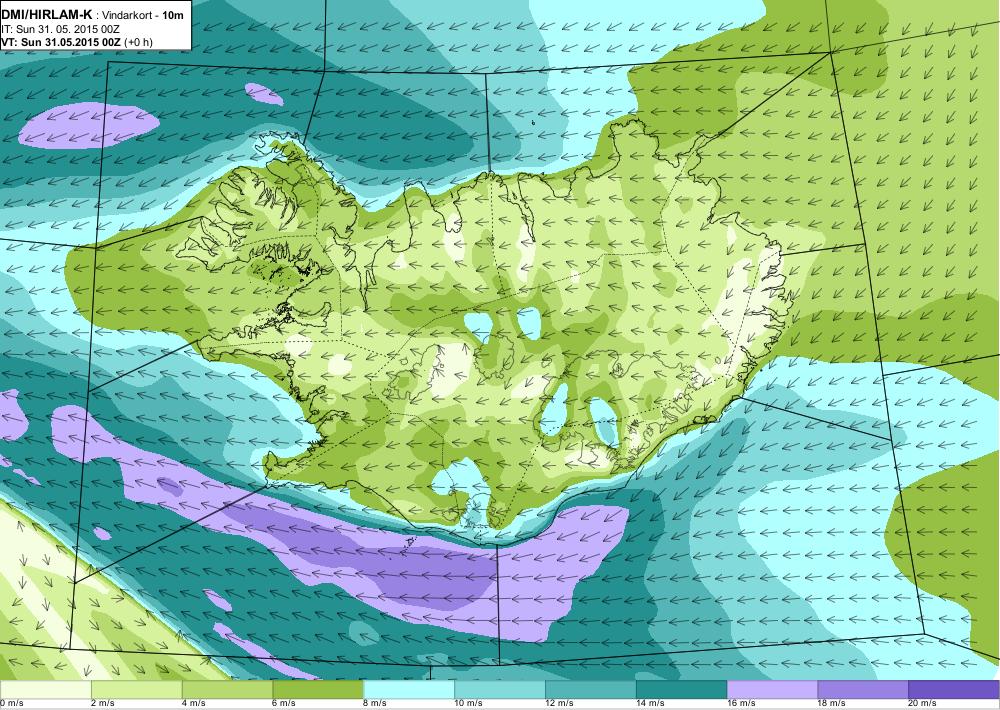Click the 6 m/s legend color swatch
1000x710 pixels.
pos(318,689)
